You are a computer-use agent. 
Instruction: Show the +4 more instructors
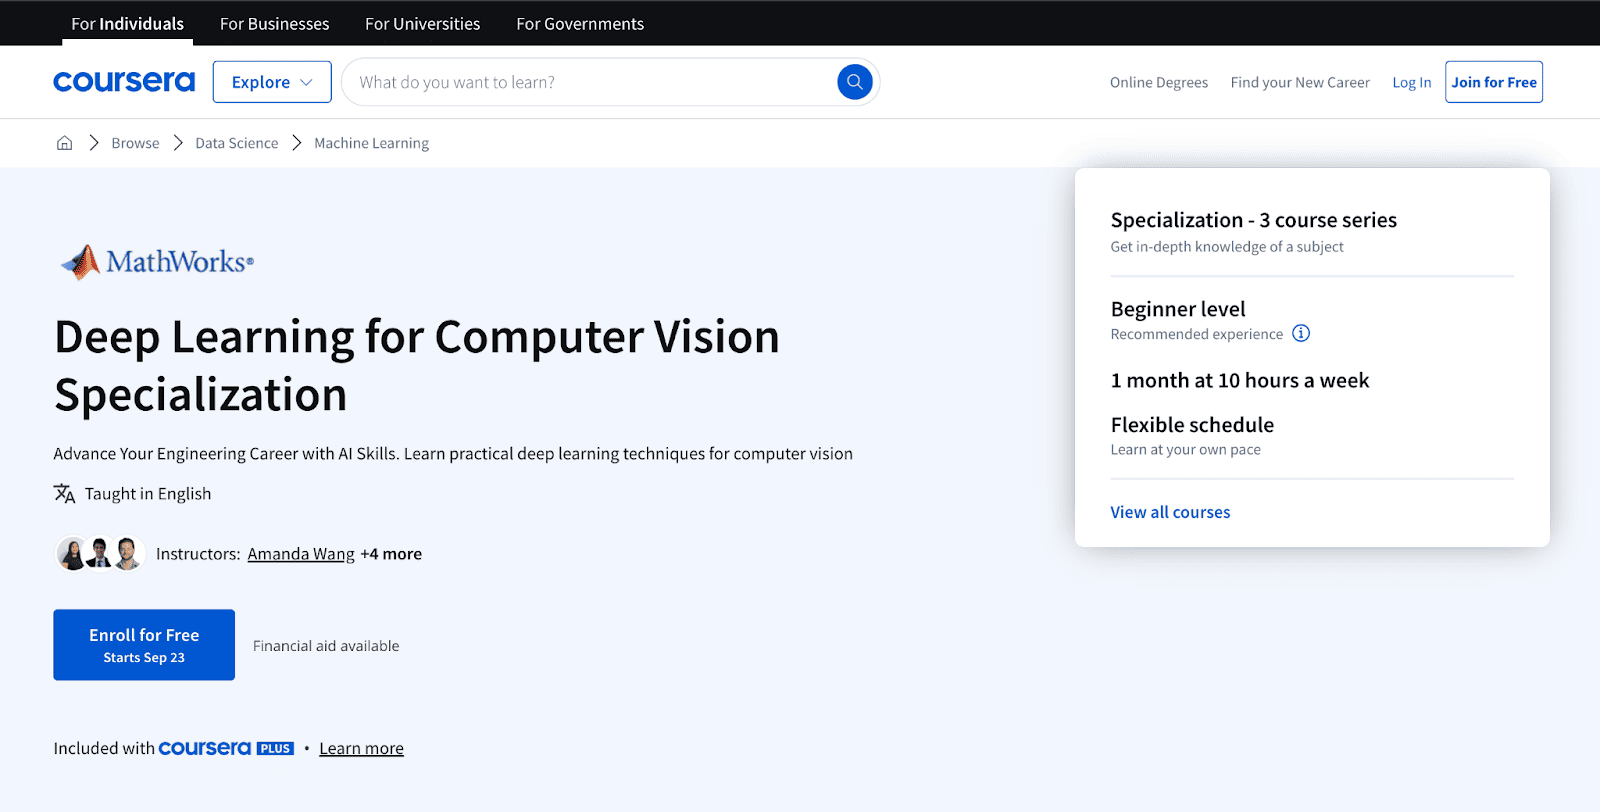pos(391,554)
